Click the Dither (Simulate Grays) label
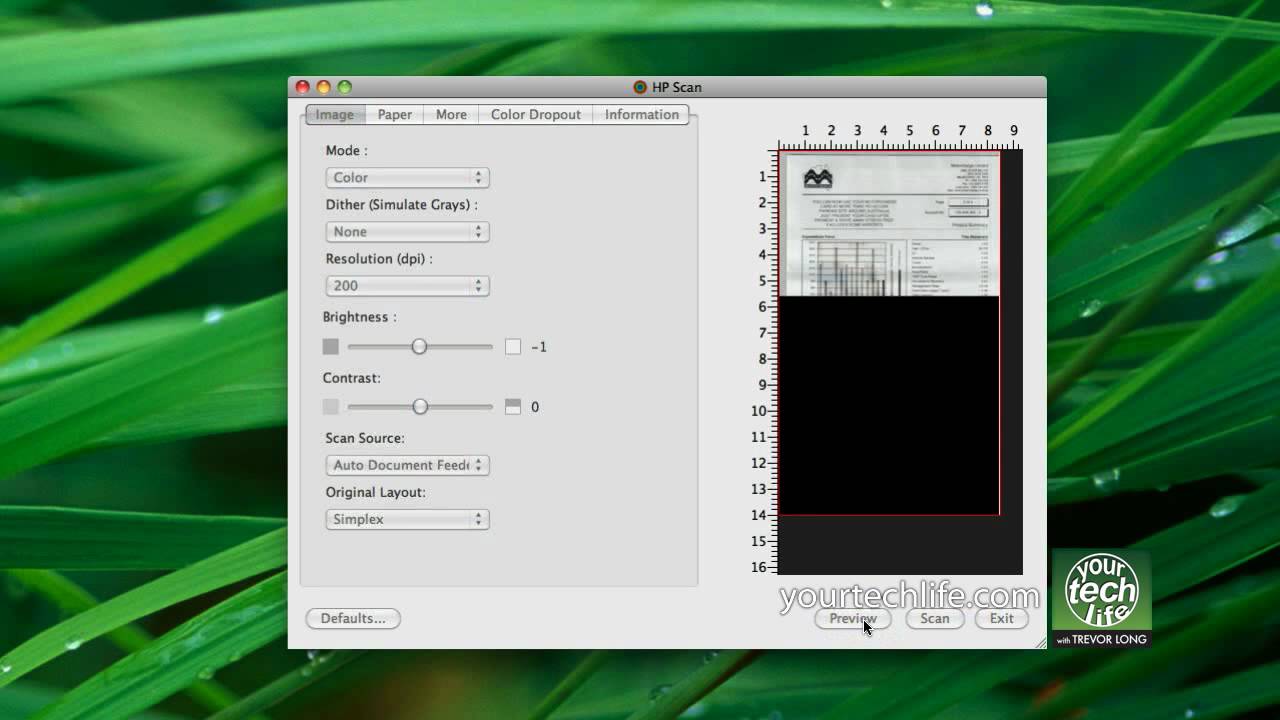The image size is (1280, 720). click(x=402, y=204)
